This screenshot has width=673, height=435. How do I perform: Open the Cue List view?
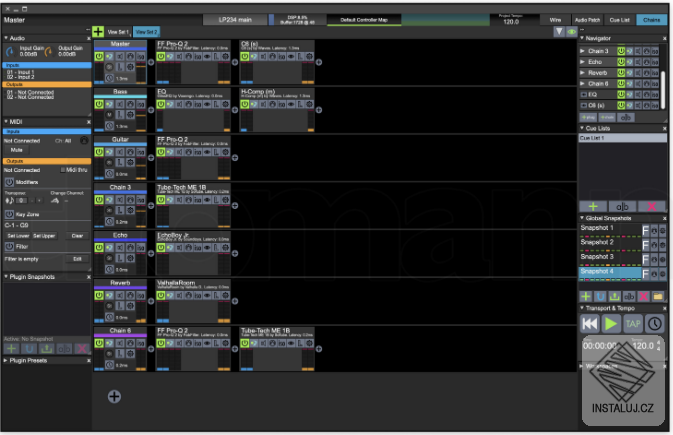[x=619, y=20]
